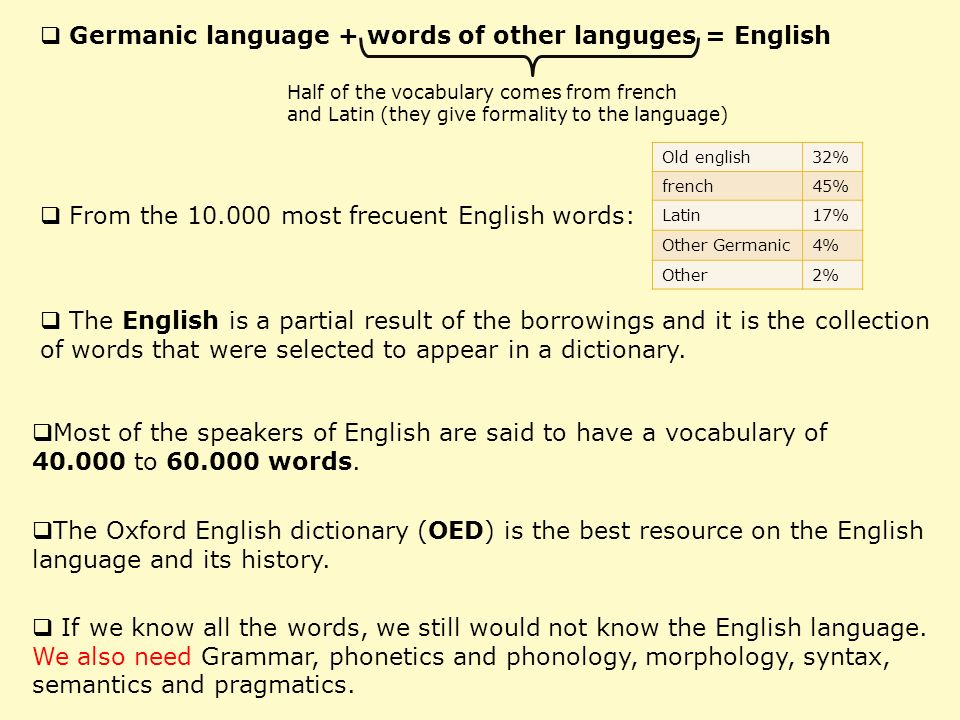Select the '45%' table cell
This screenshot has width=960, height=720.
pos(832,186)
